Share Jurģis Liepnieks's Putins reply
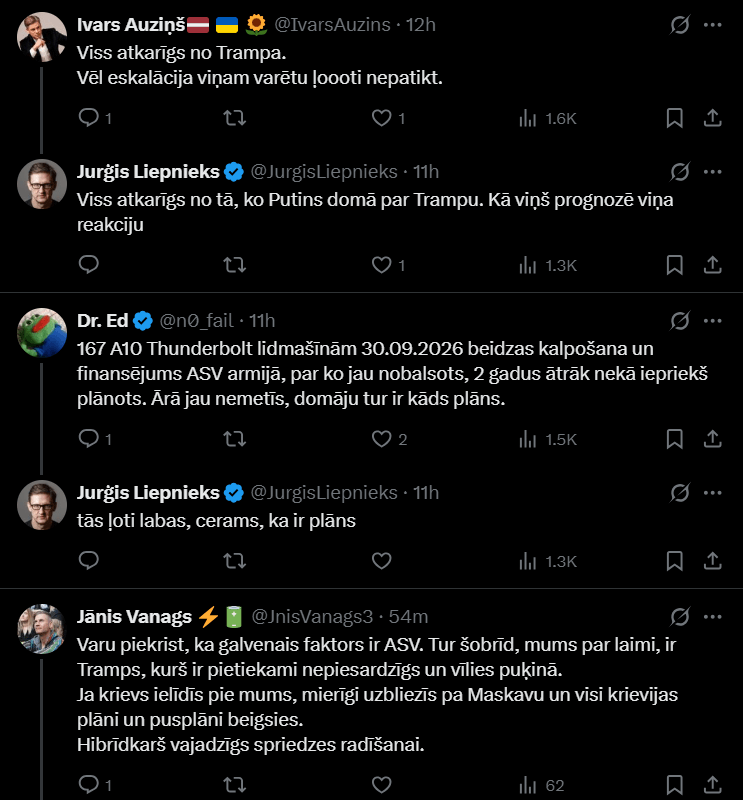743x800 pixels. tap(712, 265)
